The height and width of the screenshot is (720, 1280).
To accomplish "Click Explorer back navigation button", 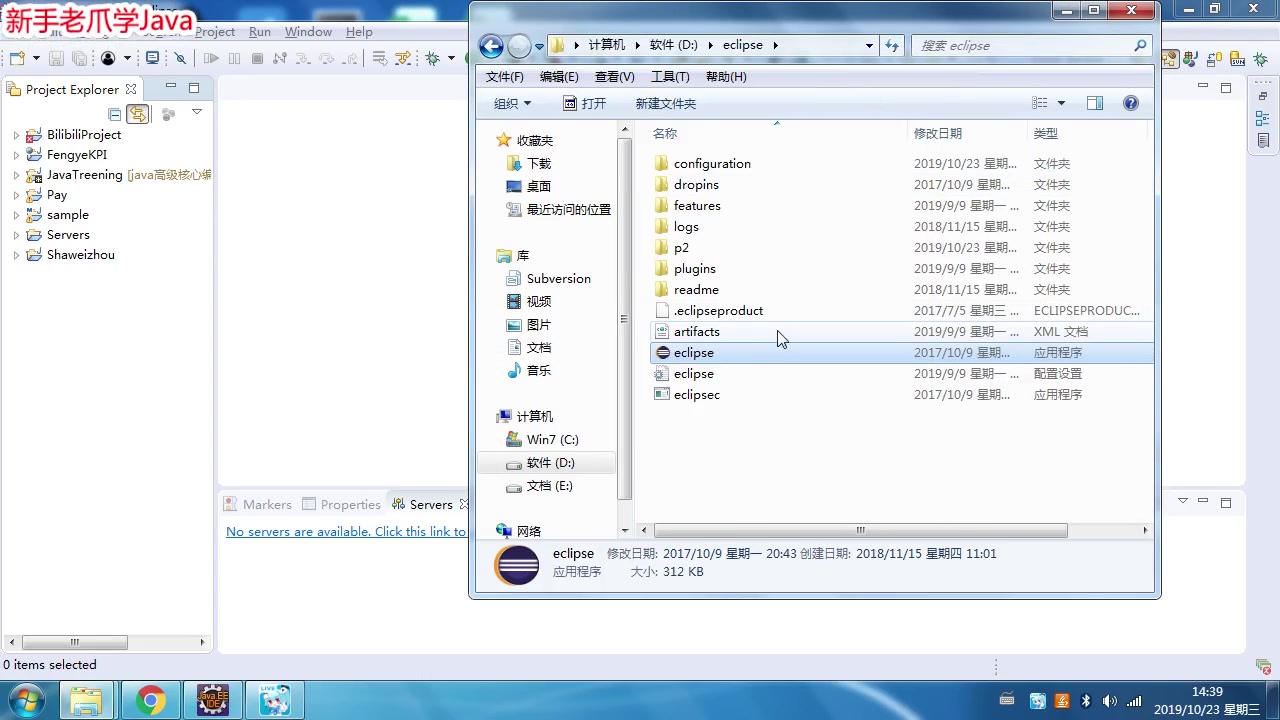I will [x=491, y=45].
